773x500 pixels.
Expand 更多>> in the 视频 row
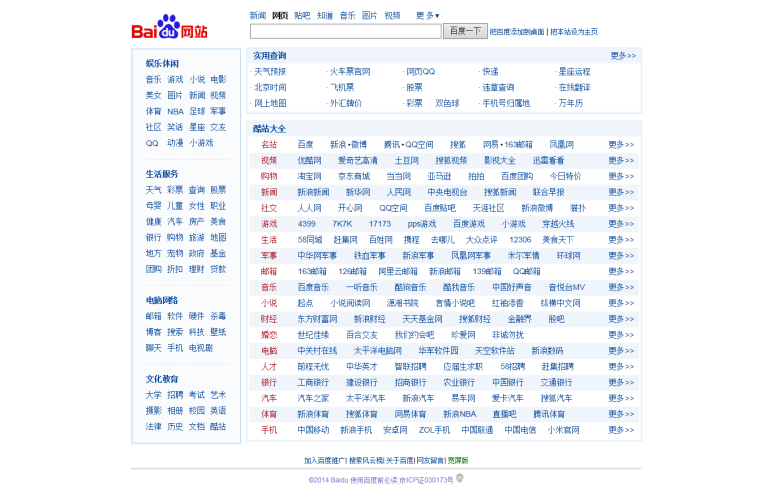click(621, 160)
